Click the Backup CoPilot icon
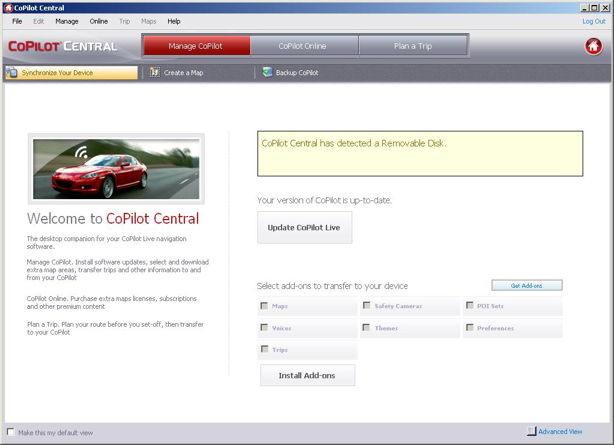 pos(267,73)
